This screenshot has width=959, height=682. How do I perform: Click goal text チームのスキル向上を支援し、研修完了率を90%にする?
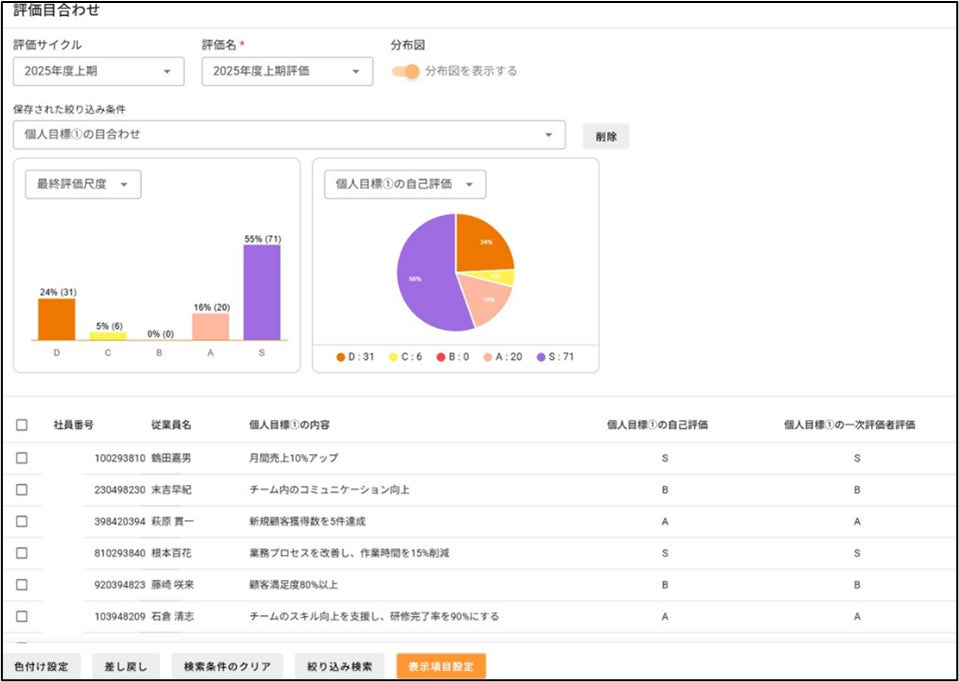click(x=374, y=617)
